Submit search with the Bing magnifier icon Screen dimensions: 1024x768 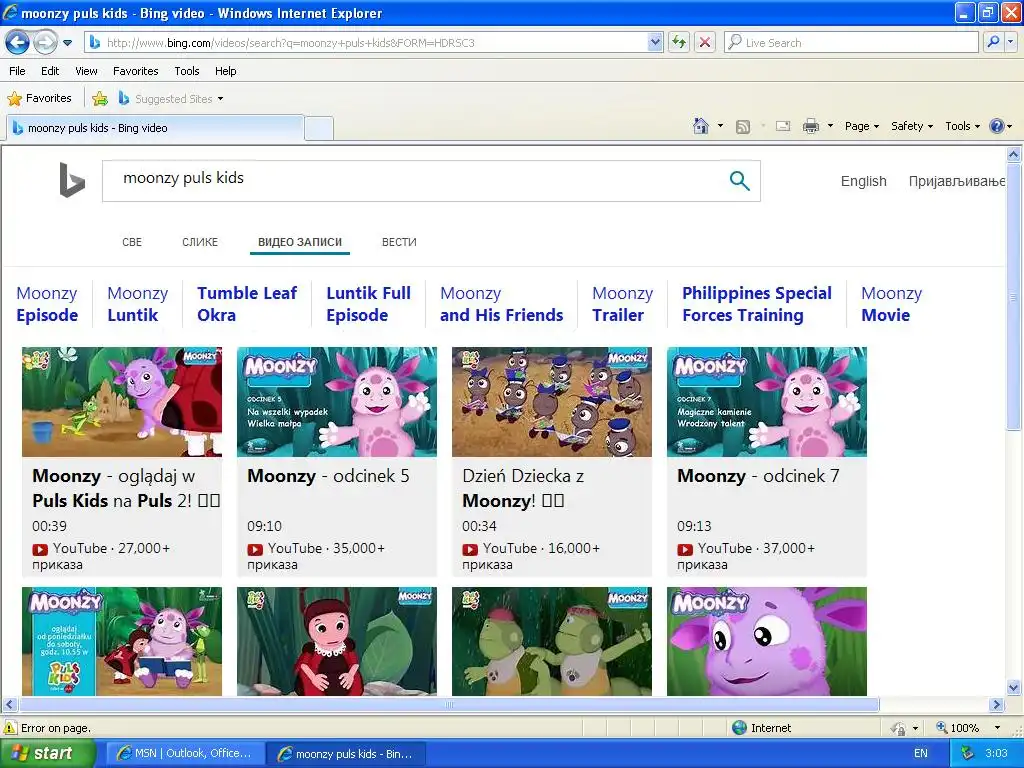point(739,180)
